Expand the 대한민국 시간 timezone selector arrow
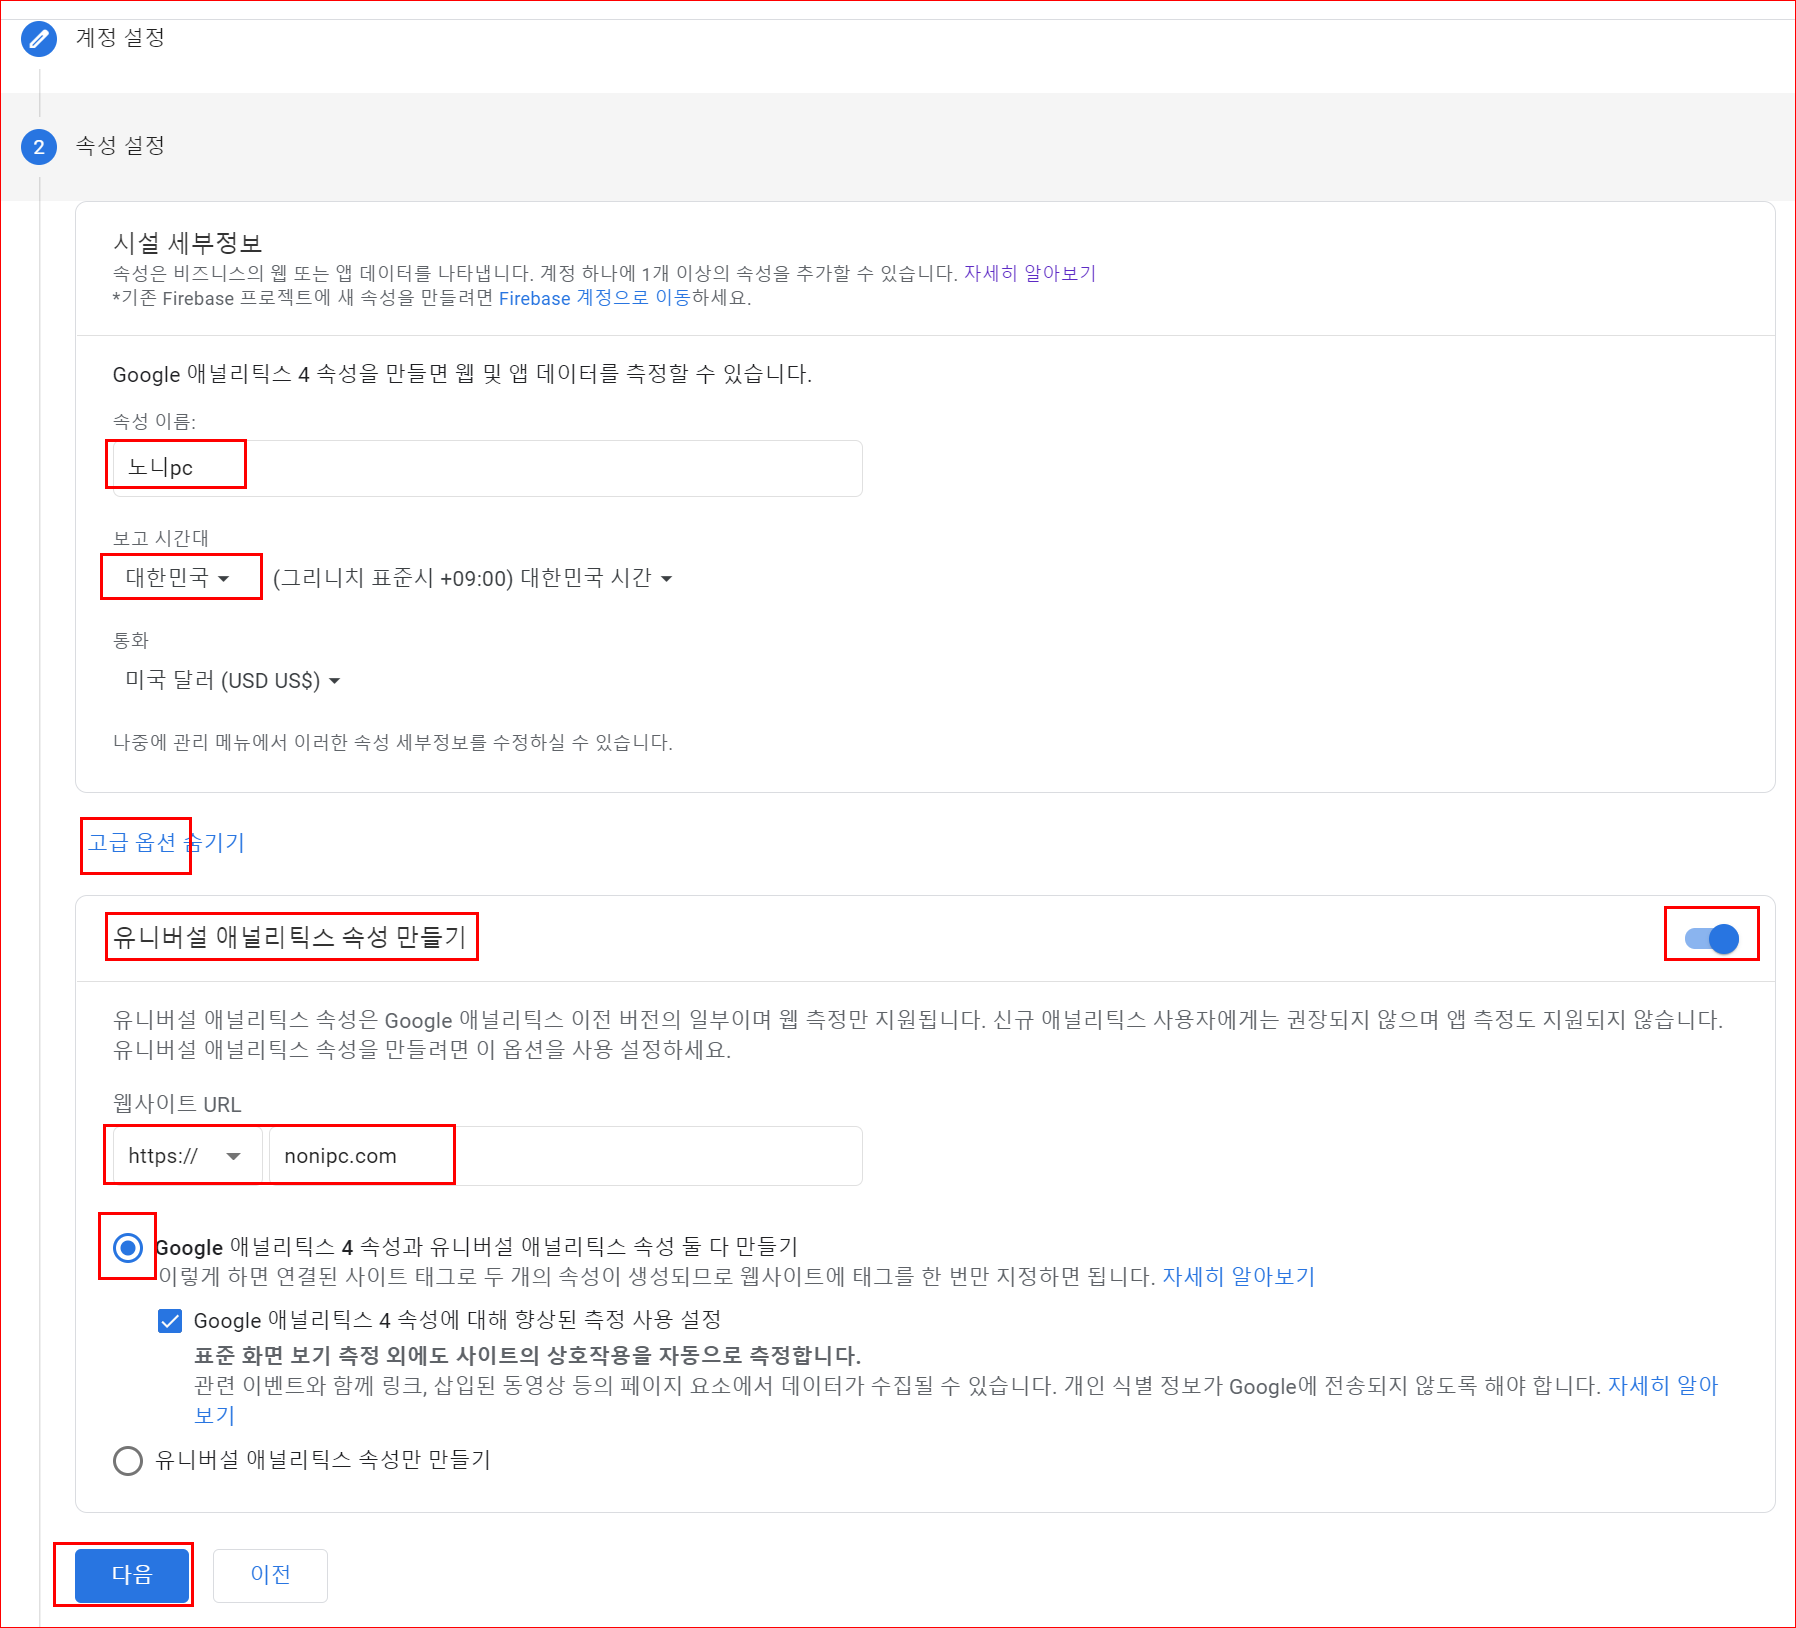Viewport: 1796px width, 1628px height. [668, 578]
